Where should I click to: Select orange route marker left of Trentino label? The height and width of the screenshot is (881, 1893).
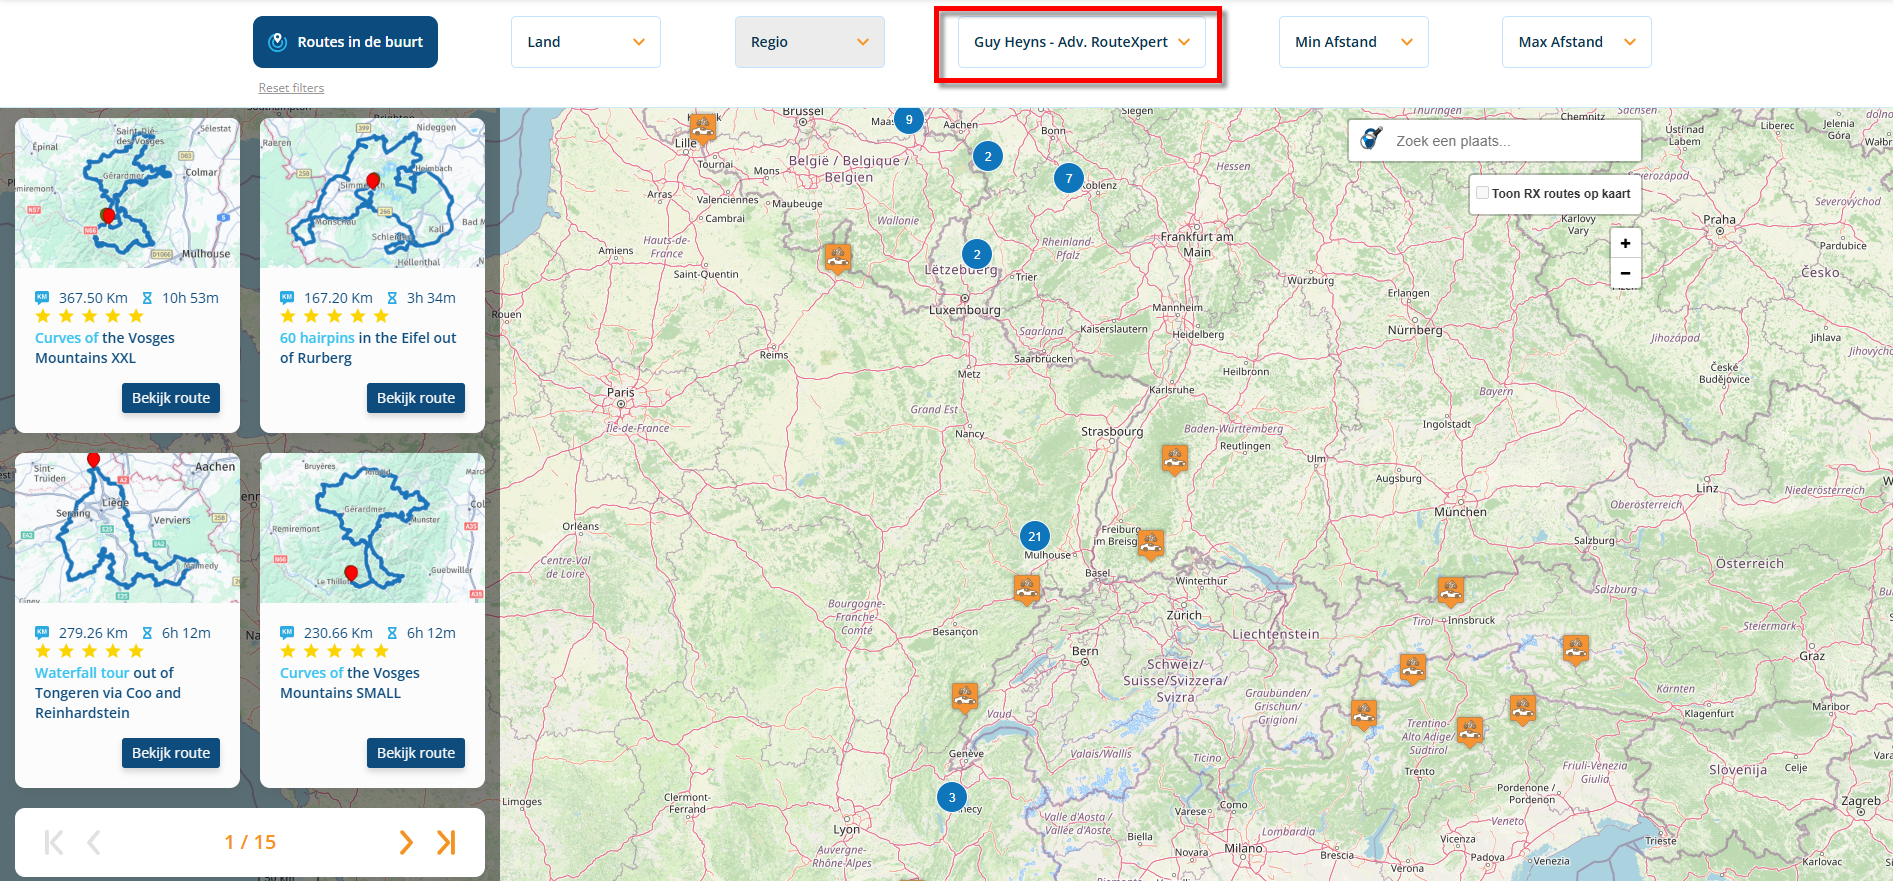pos(1364,714)
